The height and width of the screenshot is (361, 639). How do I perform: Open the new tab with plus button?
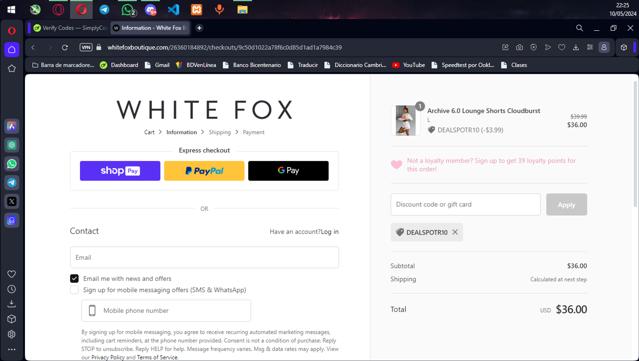tap(199, 28)
